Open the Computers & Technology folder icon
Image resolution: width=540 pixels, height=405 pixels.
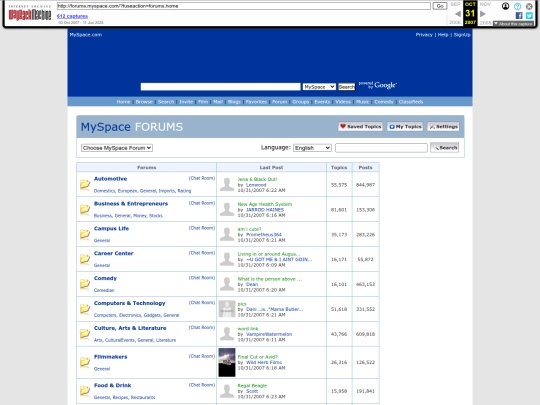[85, 309]
